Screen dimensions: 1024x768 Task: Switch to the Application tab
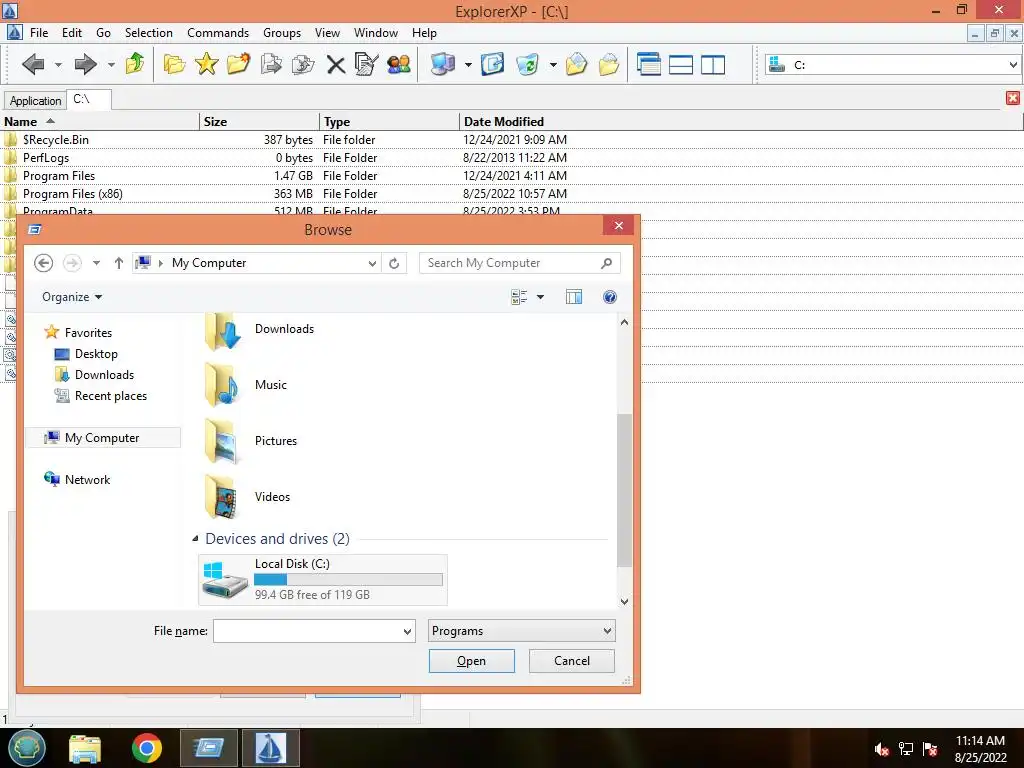pyautogui.click(x=35, y=101)
